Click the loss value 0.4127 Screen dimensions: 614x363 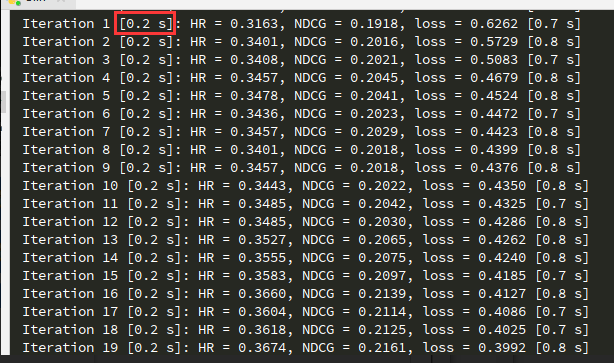[x=502, y=294]
